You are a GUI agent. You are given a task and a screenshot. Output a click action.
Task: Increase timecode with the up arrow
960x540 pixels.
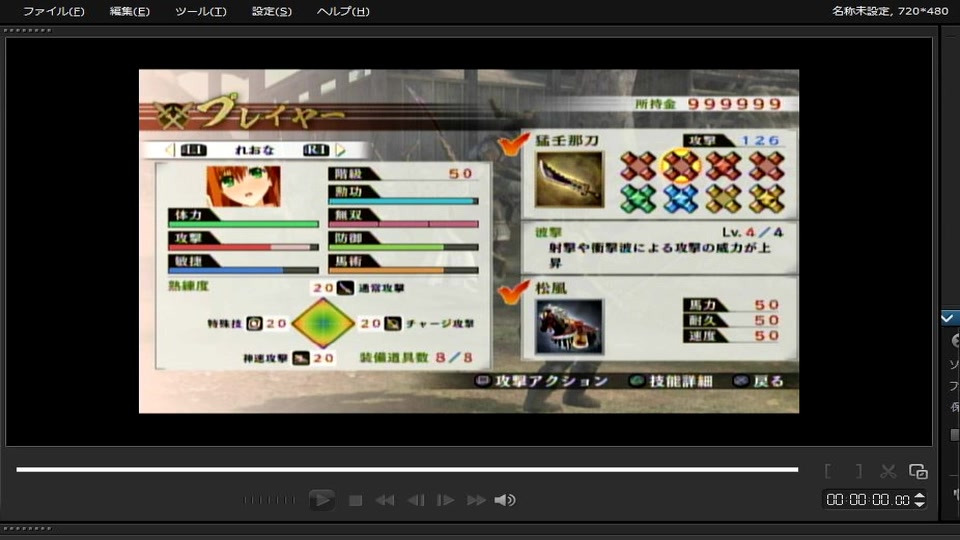click(920, 495)
